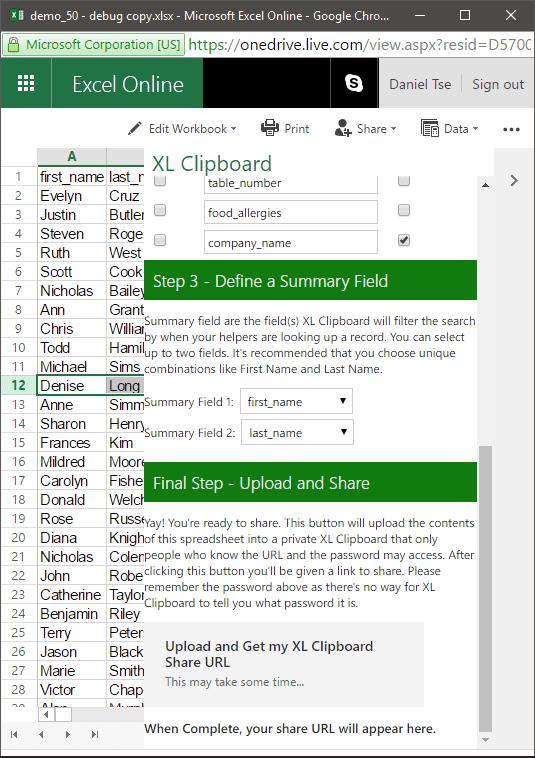This screenshot has height=758, width=535.
Task: Go to last sheet tab arrow
Action: click(x=95, y=734)
